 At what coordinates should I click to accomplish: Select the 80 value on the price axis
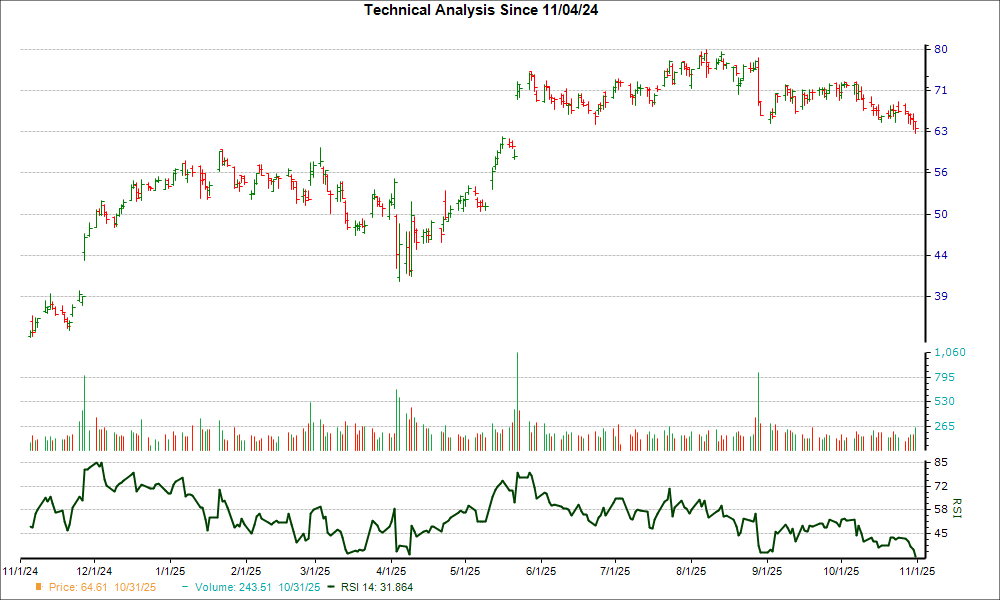pyautogui.click(x=942, y=47)
